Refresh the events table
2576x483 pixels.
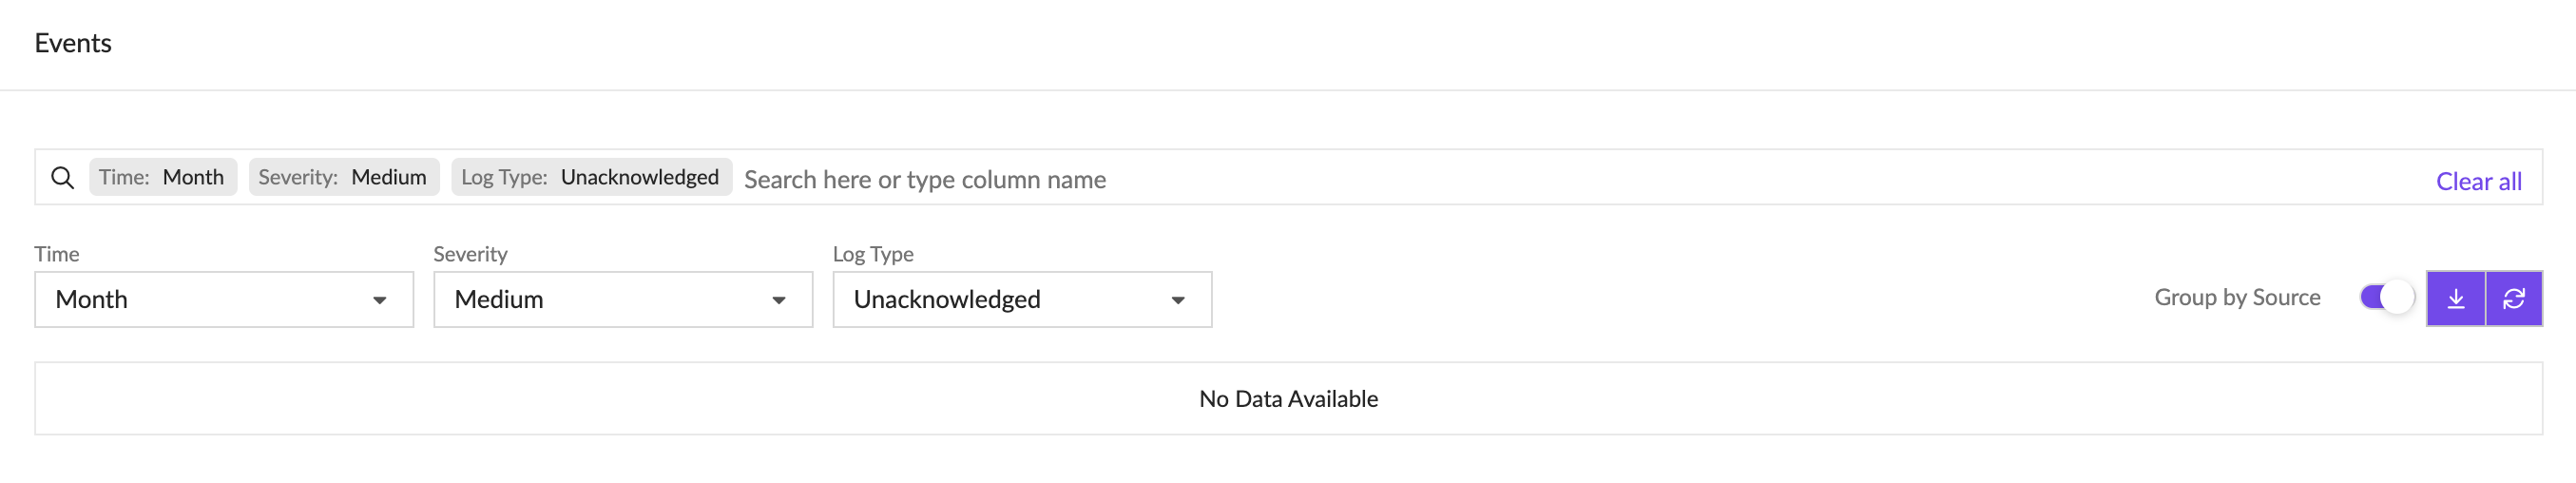click(2513, 298)
